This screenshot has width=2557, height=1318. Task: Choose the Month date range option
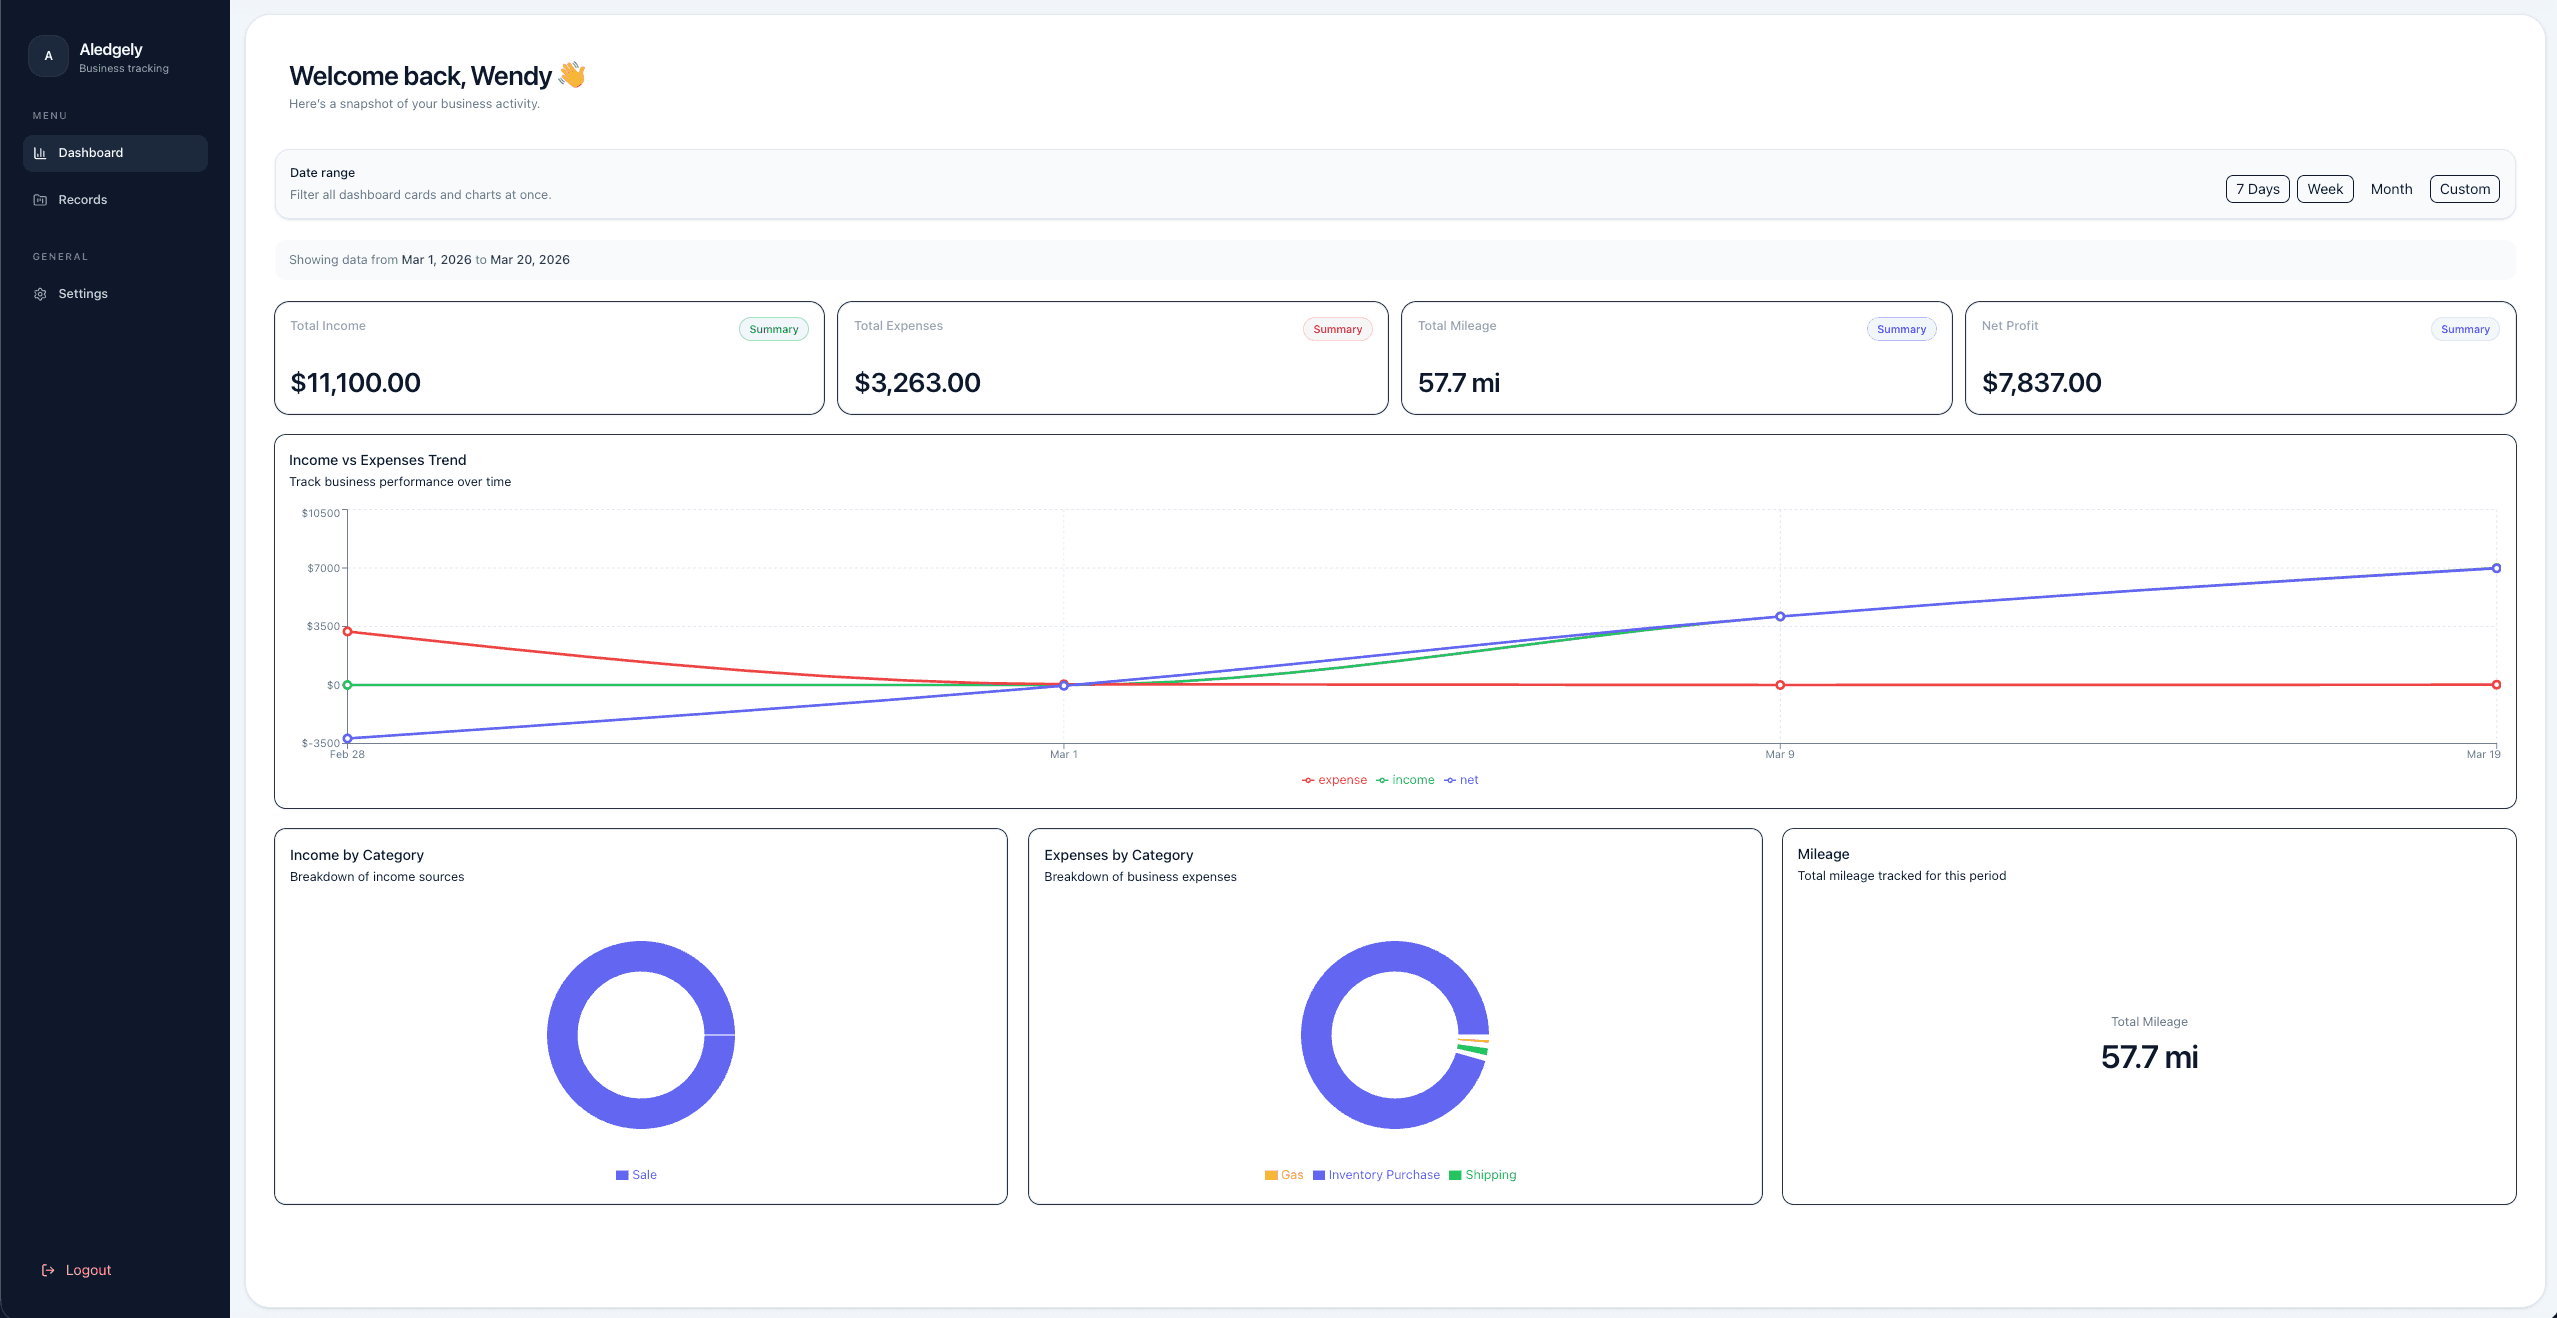point(2391,189)
